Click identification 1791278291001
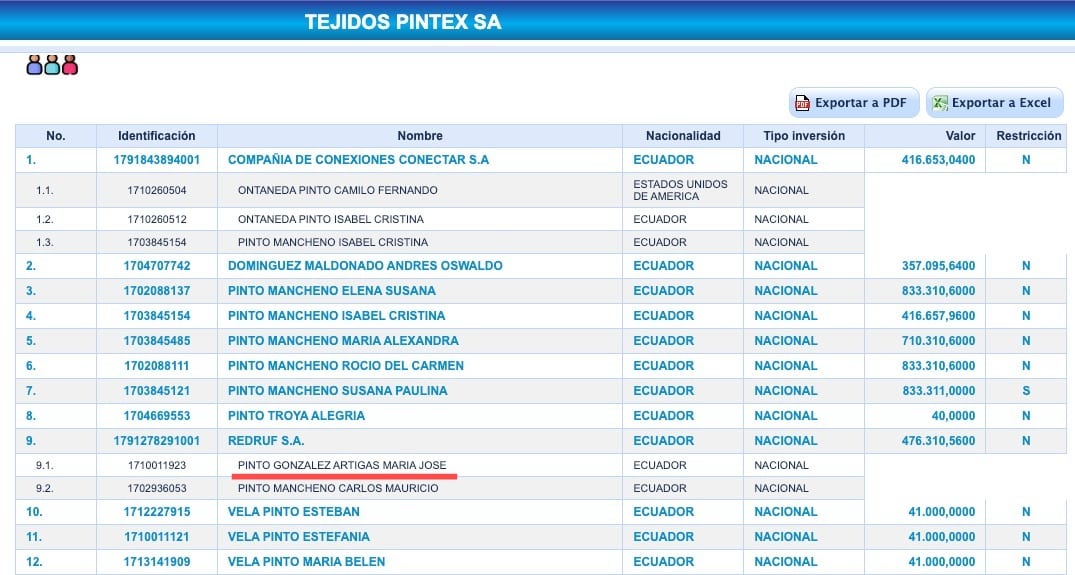 coord(157,441)
